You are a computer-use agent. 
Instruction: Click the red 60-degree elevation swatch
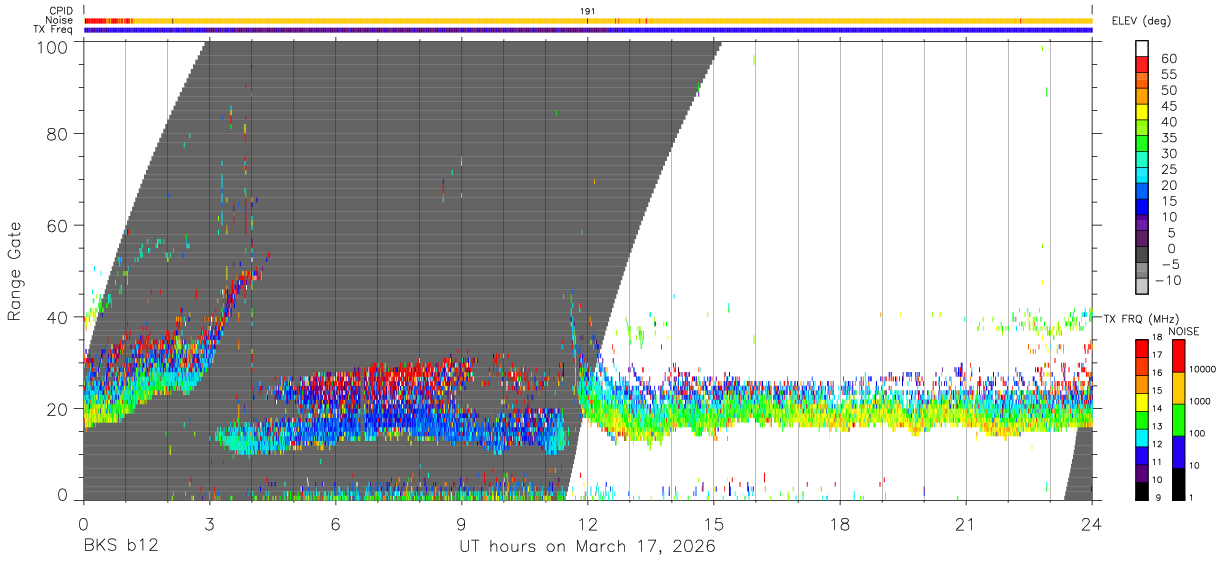tap(1142, 62)
